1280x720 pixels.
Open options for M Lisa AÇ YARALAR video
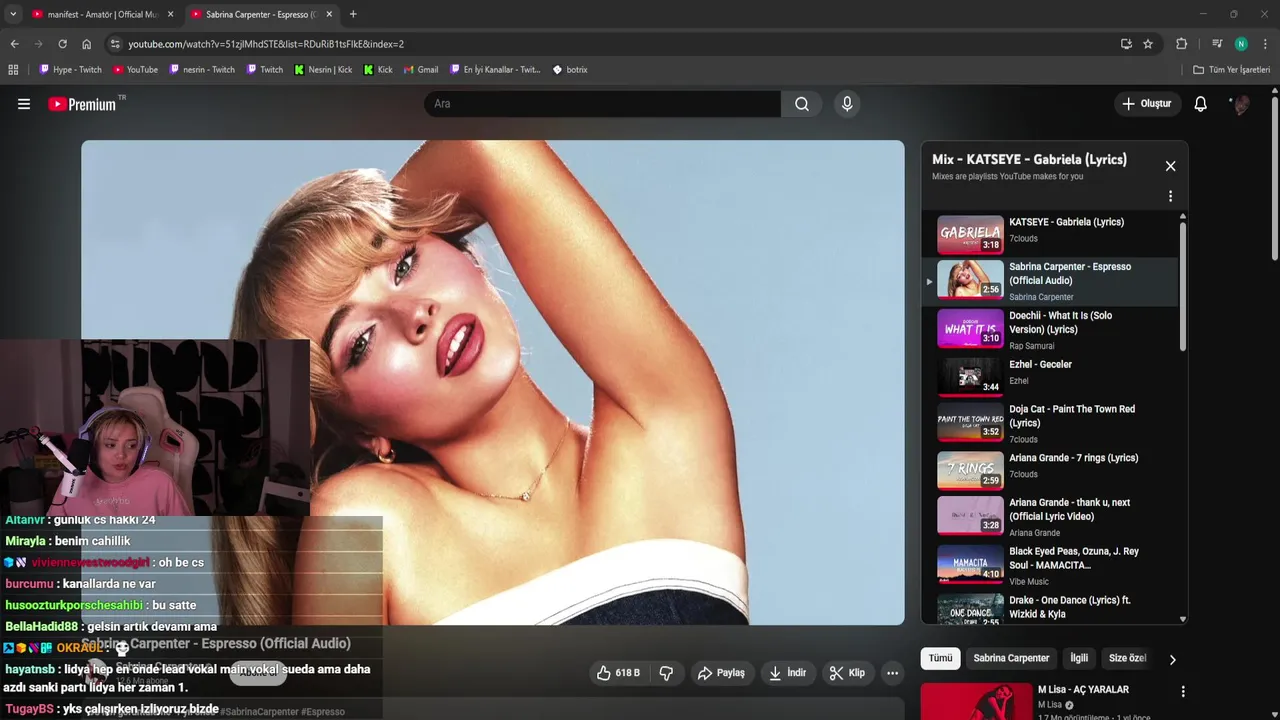coord(1183,691)
